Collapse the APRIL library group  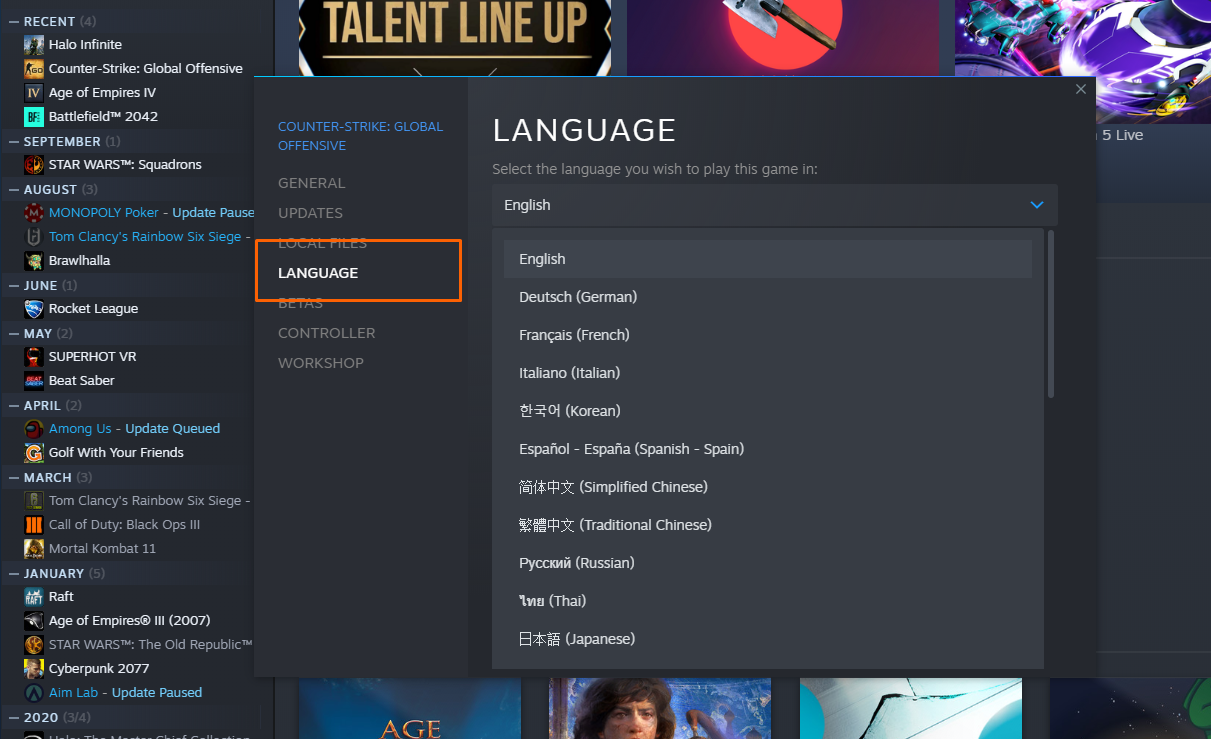point(14,406)
